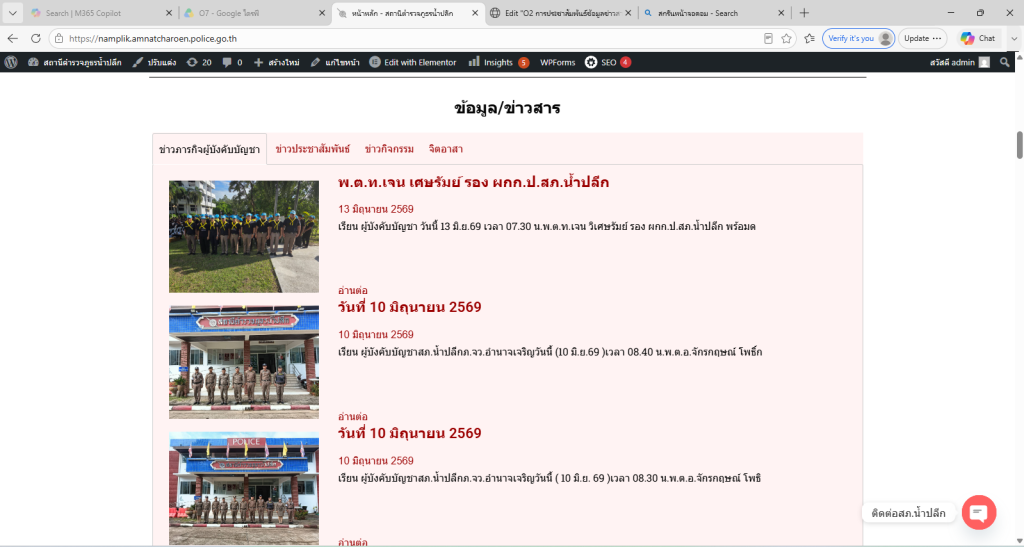
Task: Launch Edit with Elementor
Action: pyautogui.click(x=413, y=62)
